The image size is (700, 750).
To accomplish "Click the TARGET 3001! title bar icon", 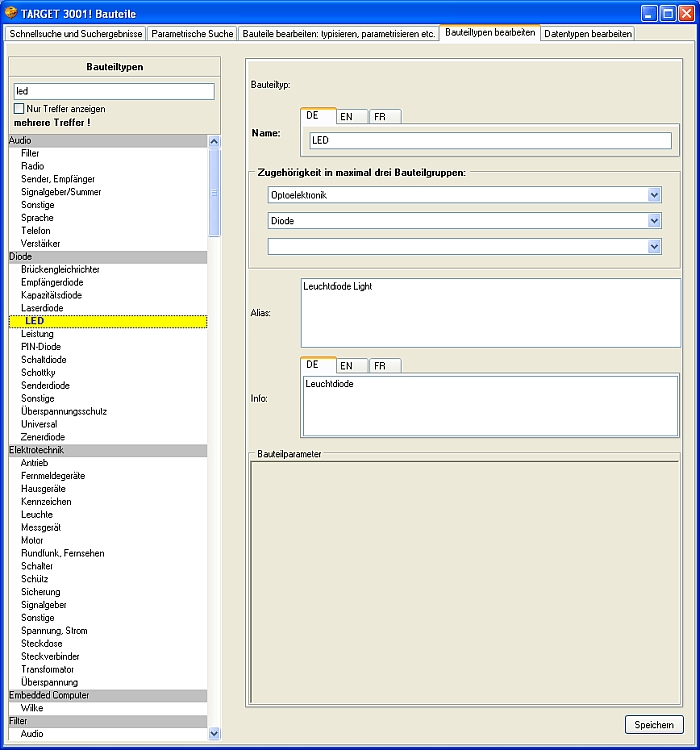I will 12,13.
